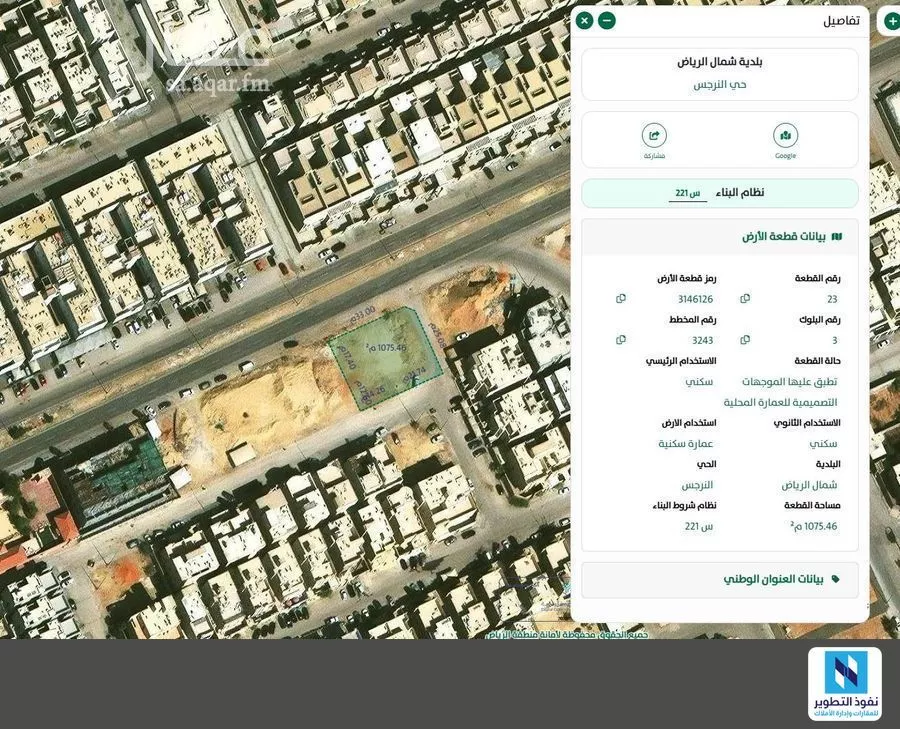Image resolution: width=900 pixels, height=729 pixels.
Task: Click the نفوذ التطوير company logo
Action: point(845,685)
